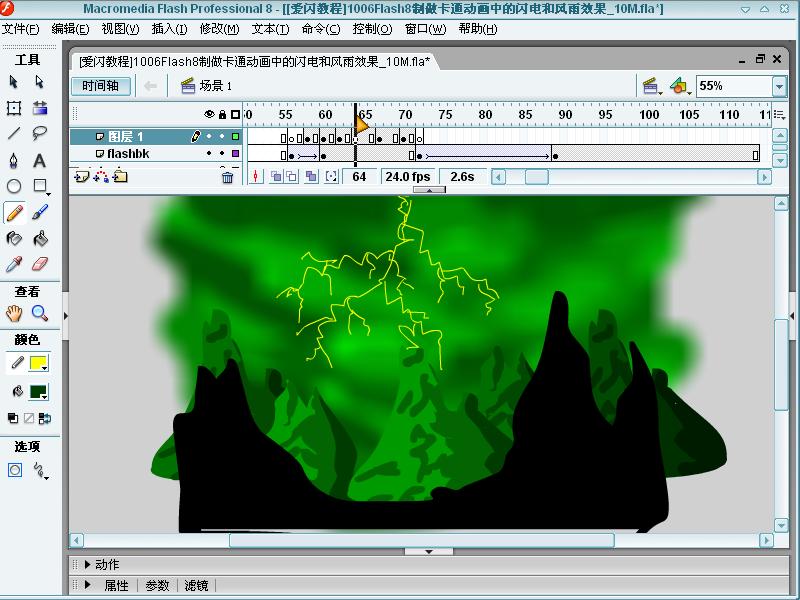The height and width of the screenshot is (600, 800).
Task: Open the stroke color yellow swatch
Action: click(x=39, y=363)
